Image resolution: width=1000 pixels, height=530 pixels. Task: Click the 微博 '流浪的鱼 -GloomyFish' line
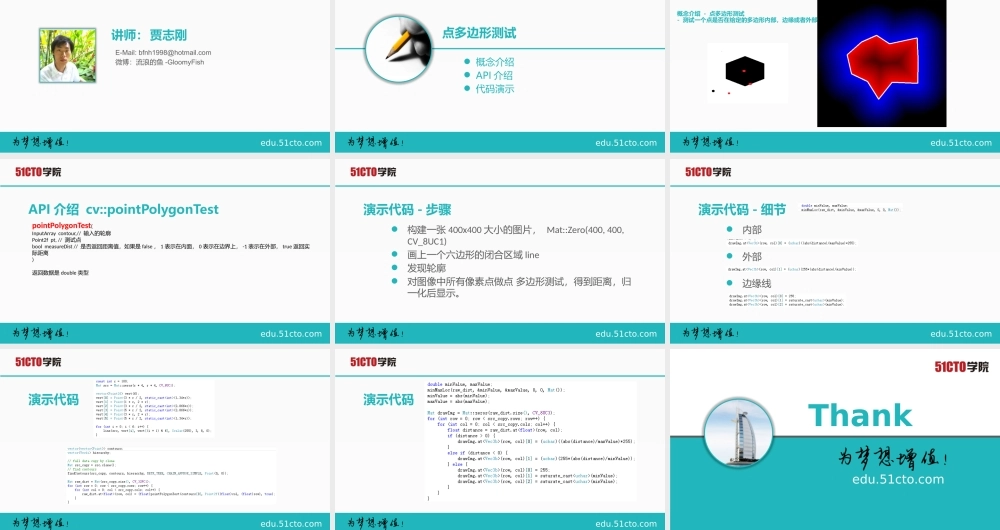[x=160, y=63]
